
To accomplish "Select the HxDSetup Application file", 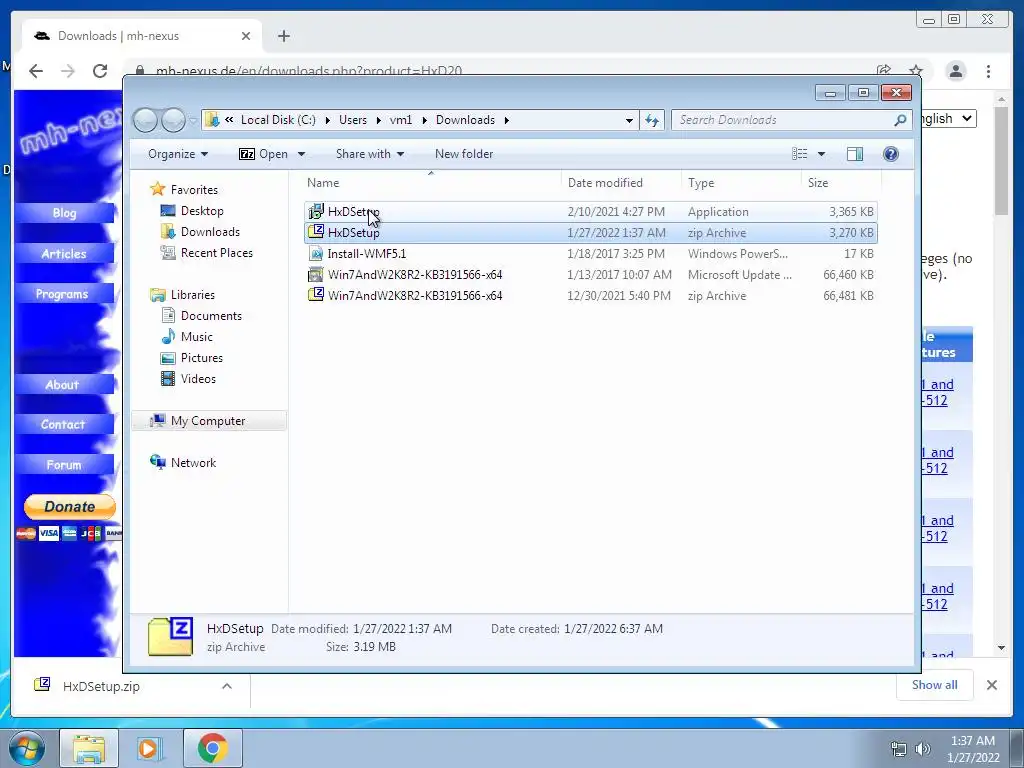I will [590, 212].
